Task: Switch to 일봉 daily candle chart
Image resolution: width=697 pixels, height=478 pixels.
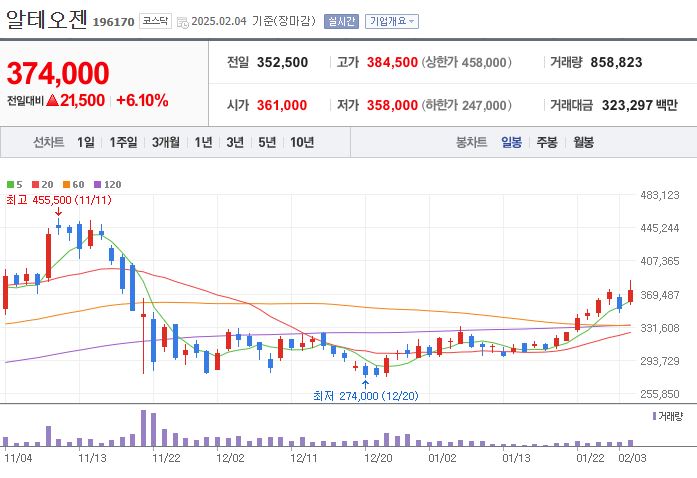Action: point(511,142)
